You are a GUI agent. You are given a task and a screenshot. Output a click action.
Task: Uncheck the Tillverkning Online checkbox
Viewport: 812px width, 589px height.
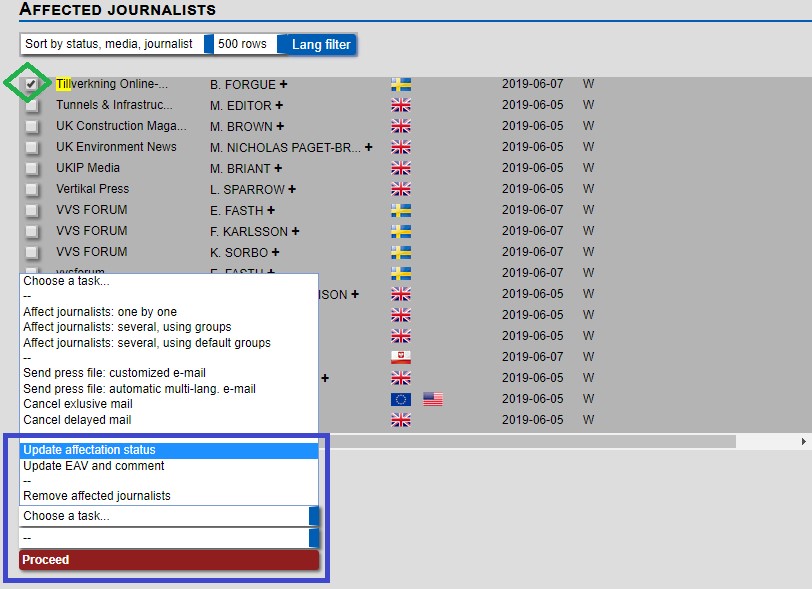click(32, 85)
